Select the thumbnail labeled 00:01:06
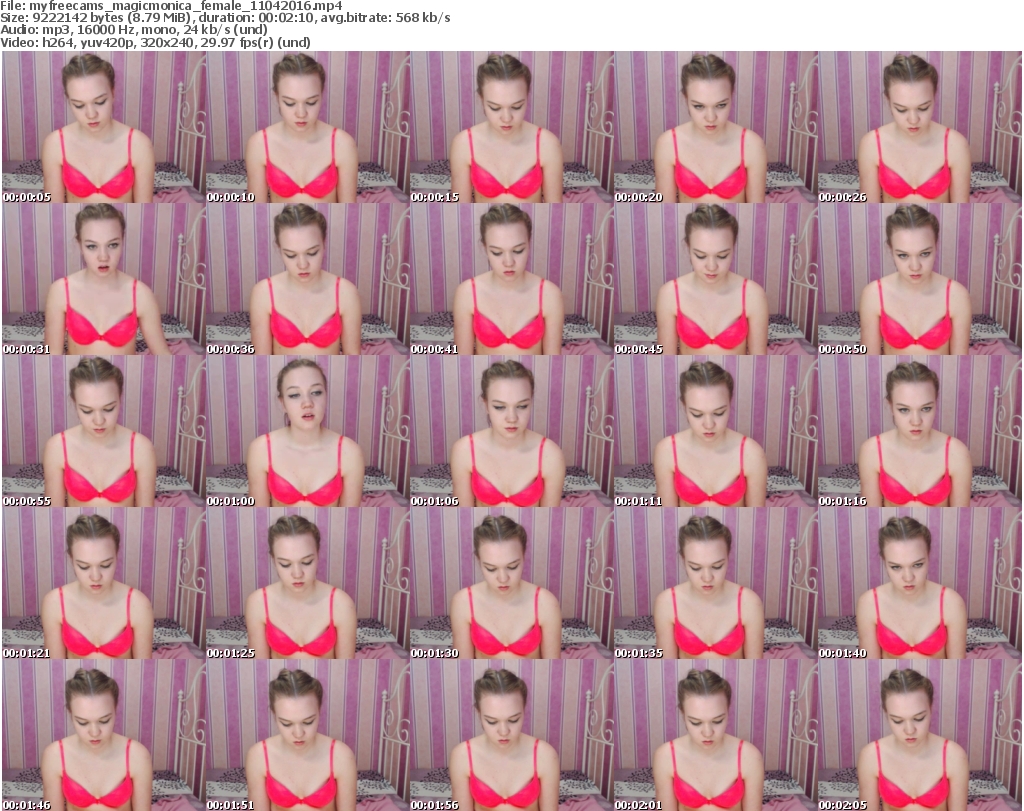 [511, 431]
